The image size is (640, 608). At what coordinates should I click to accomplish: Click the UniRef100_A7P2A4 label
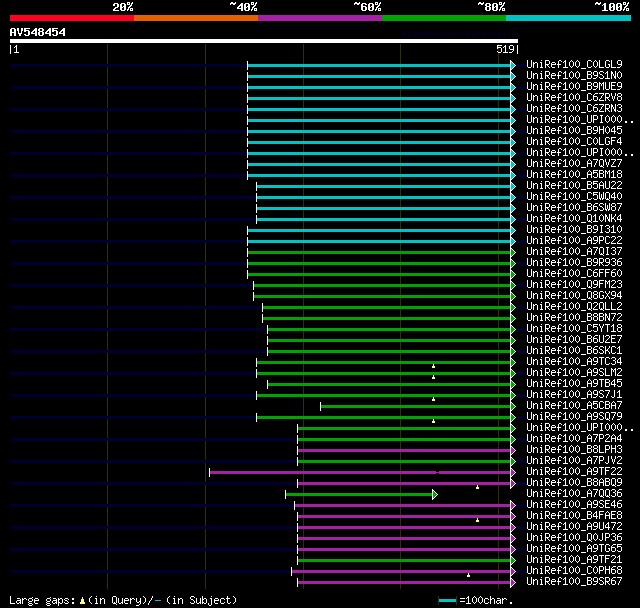point(574,439)
